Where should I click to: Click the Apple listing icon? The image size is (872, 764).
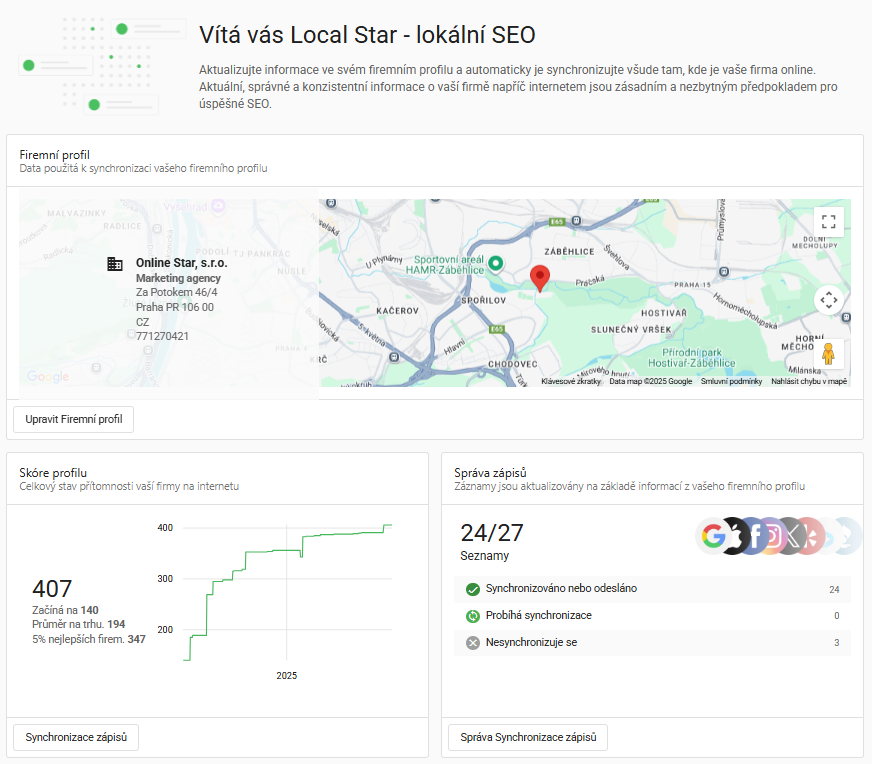pyautogui.click(x=736, y=536)
